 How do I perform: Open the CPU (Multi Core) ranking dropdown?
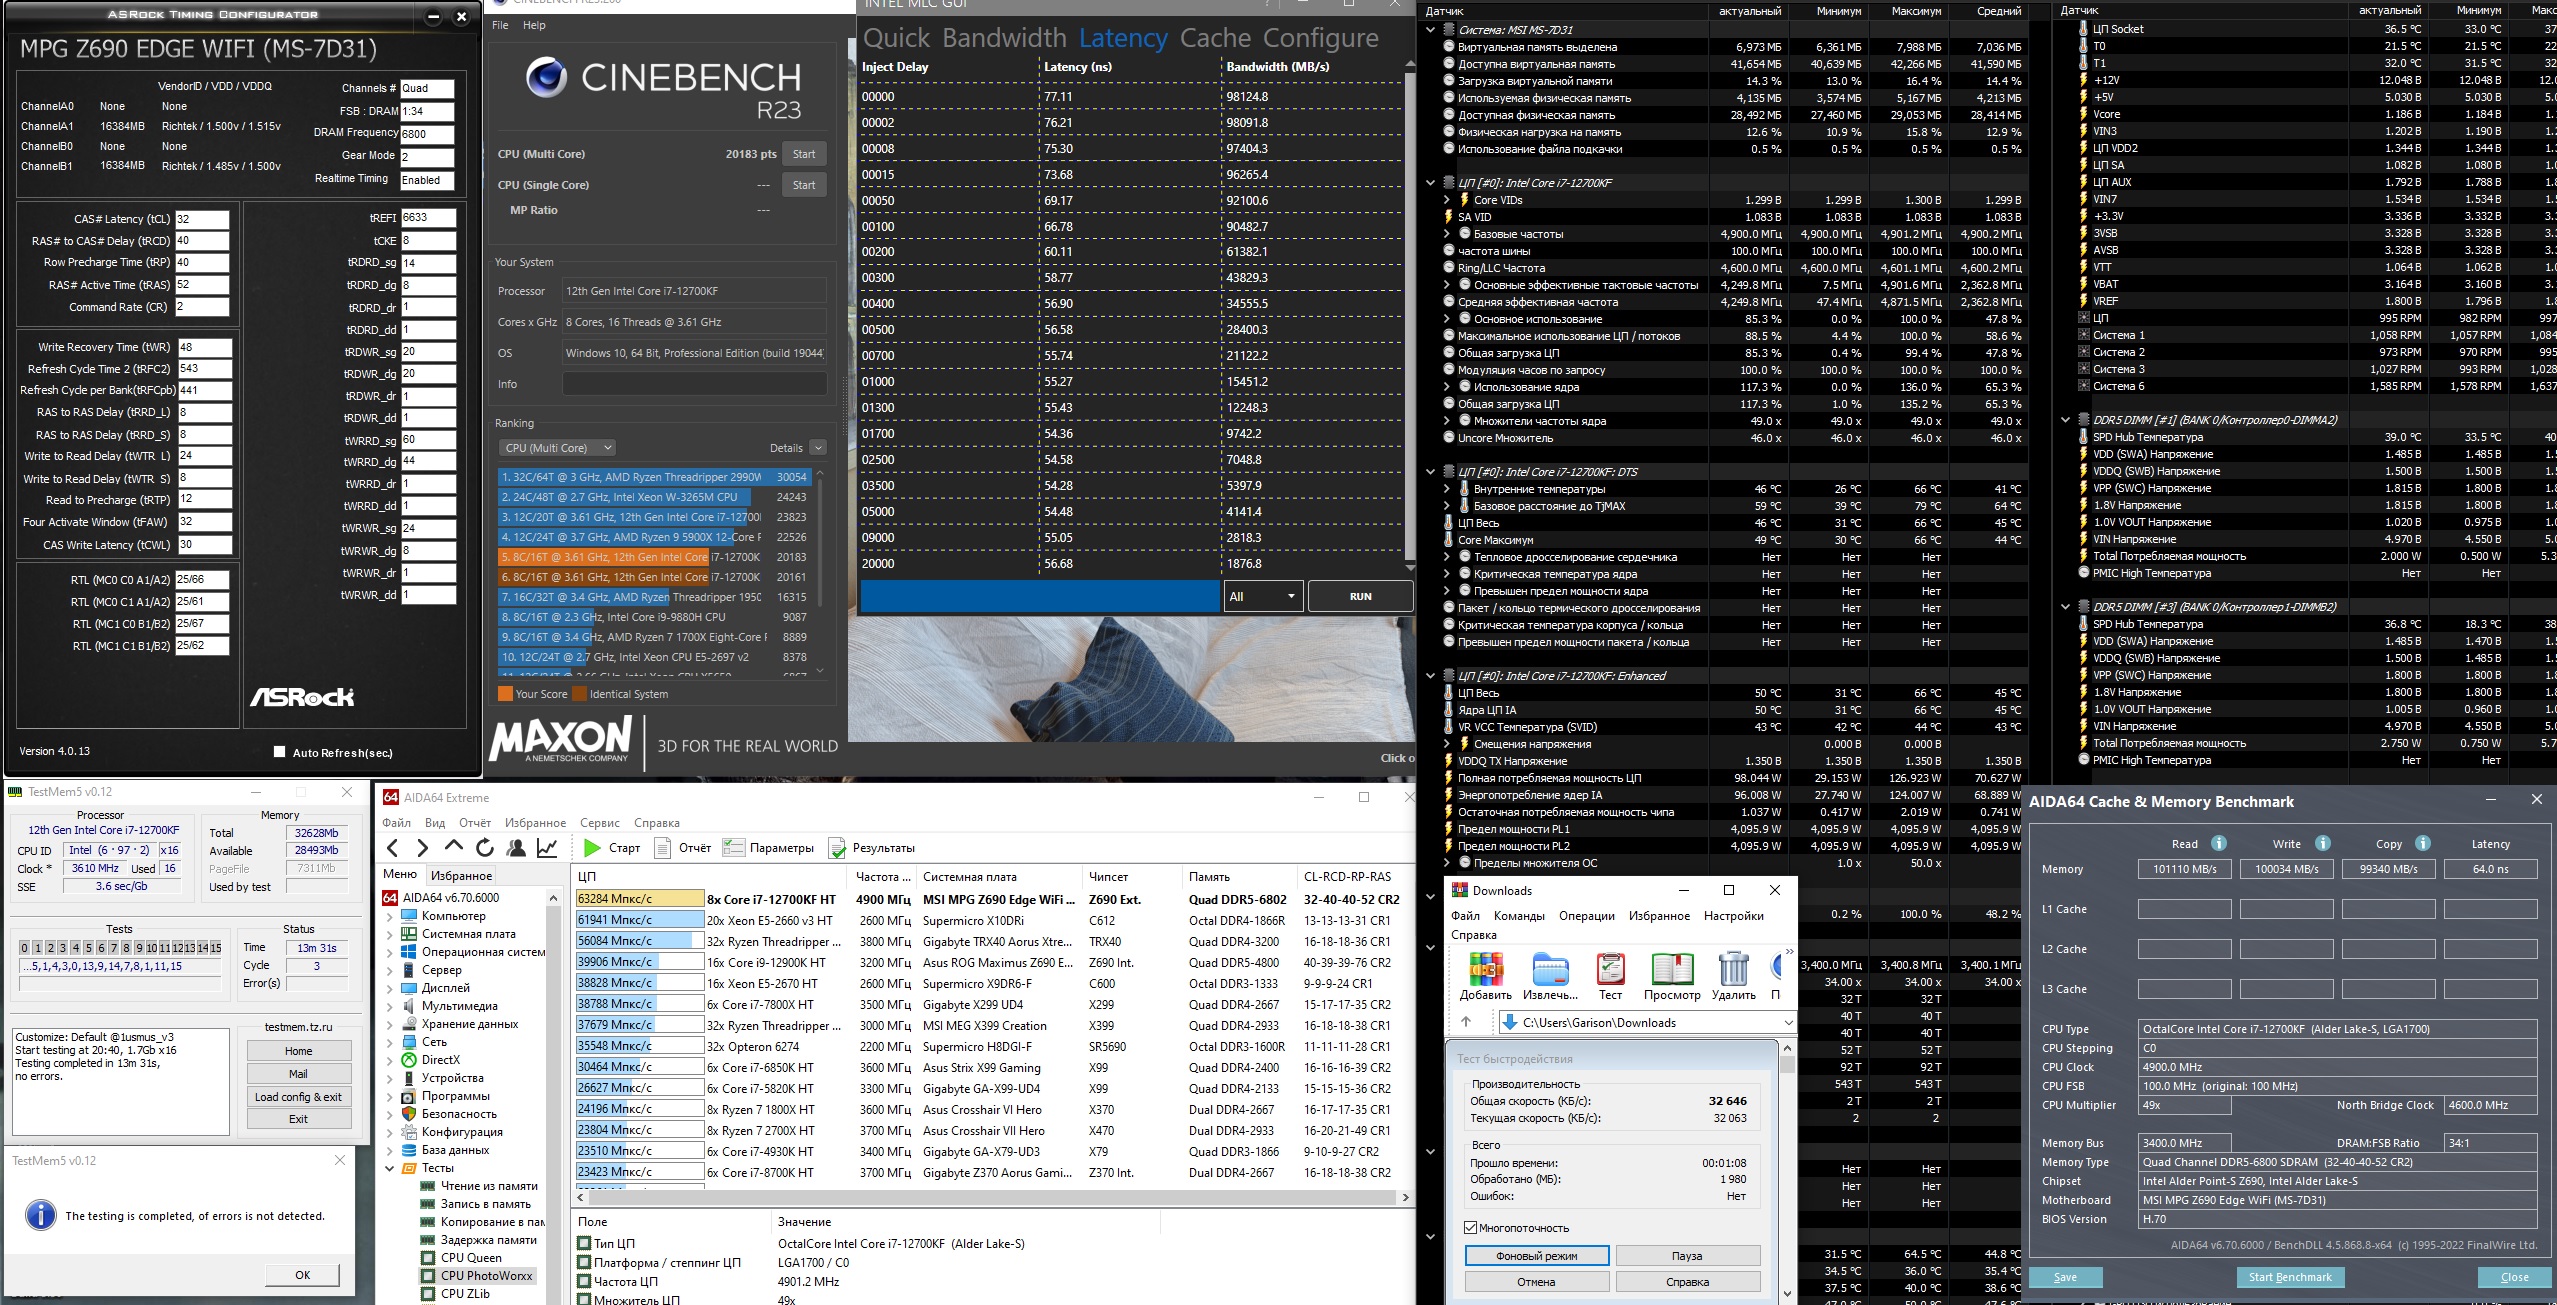coord(557,448)
